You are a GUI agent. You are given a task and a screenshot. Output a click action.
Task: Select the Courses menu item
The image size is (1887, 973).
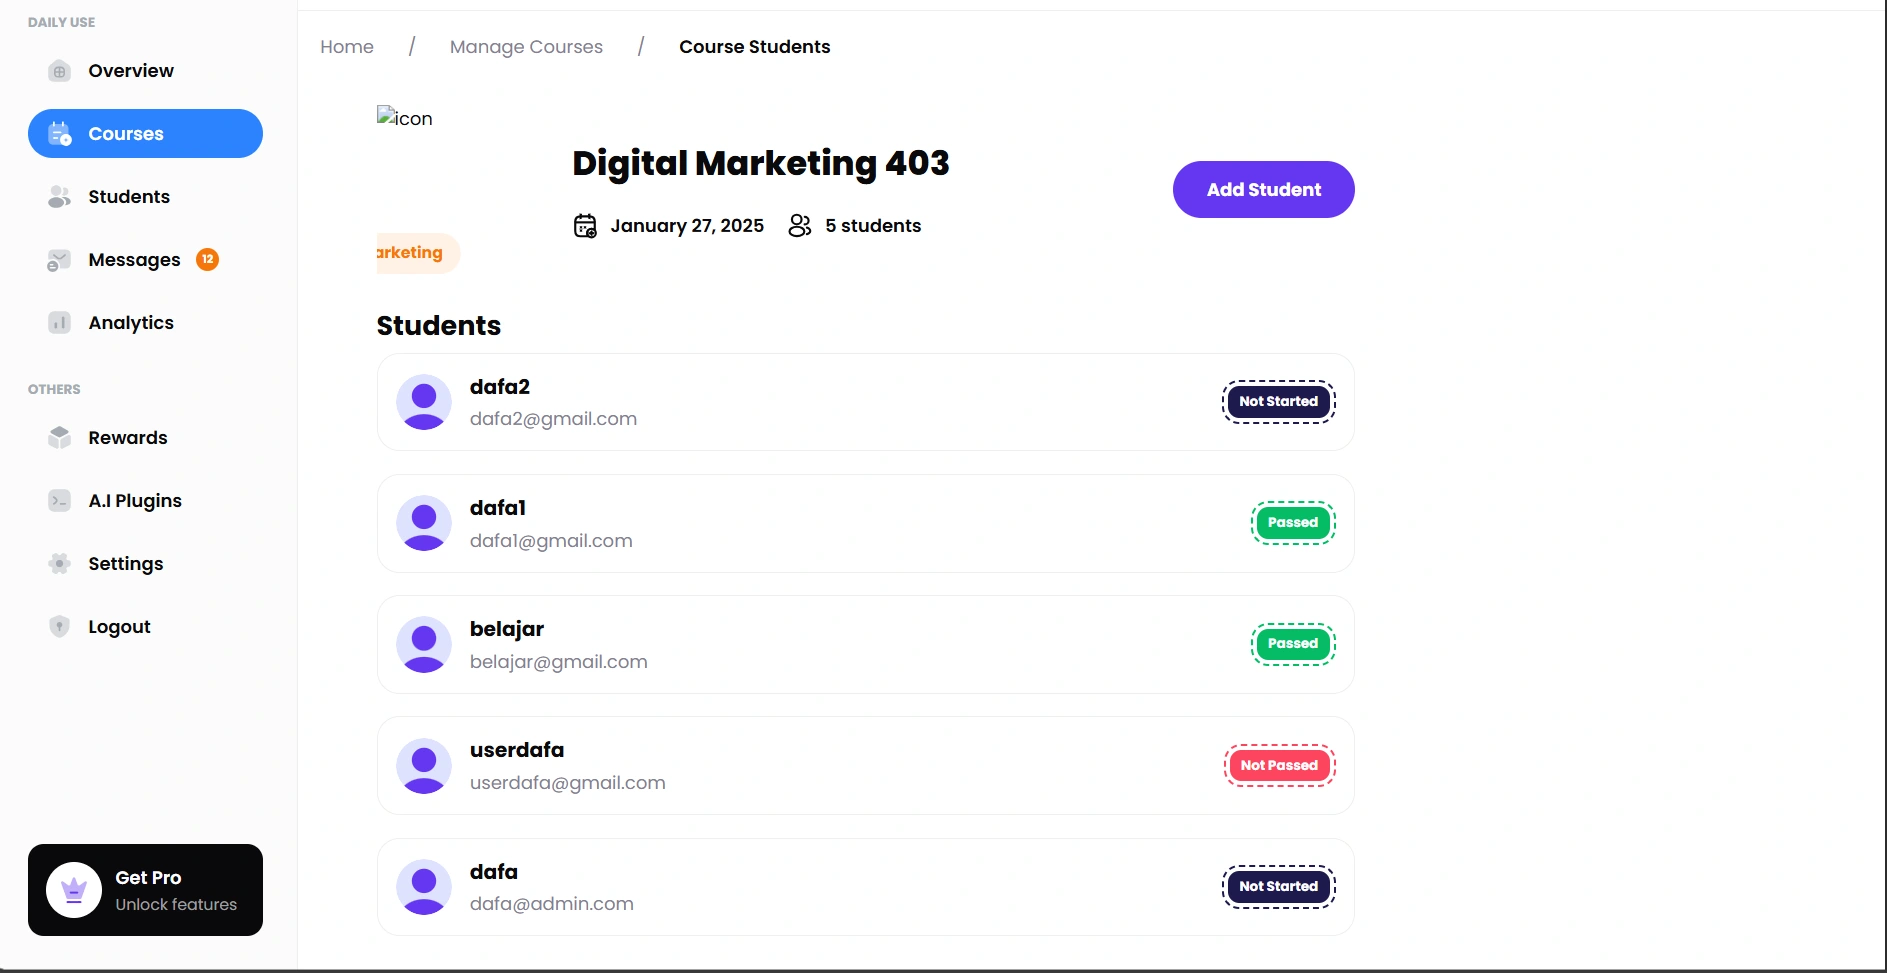tap(145, 134)
